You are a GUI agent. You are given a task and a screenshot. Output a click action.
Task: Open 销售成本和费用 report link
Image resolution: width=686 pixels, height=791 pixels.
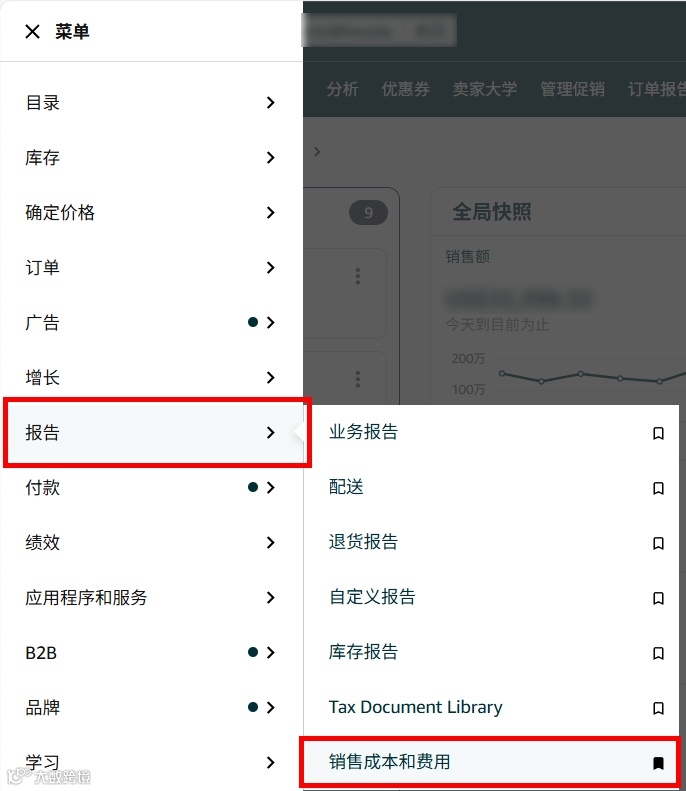(389, 762)
